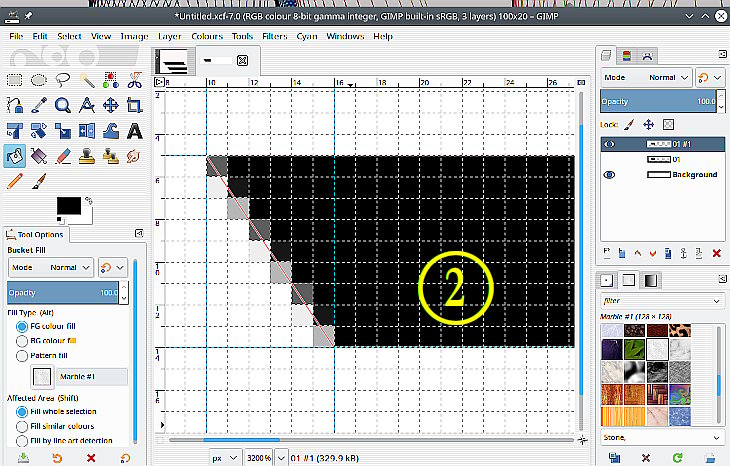Hide the 01 #1 layer
The width and height of the screenshot is (730, 466).
click(x=609, y=144)
